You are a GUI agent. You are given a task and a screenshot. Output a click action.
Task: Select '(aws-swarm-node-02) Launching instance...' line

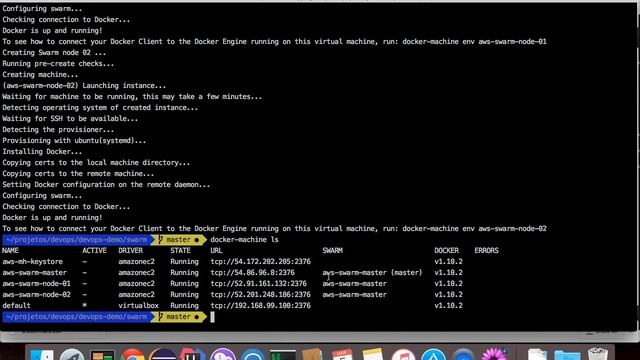pos(84,86)
